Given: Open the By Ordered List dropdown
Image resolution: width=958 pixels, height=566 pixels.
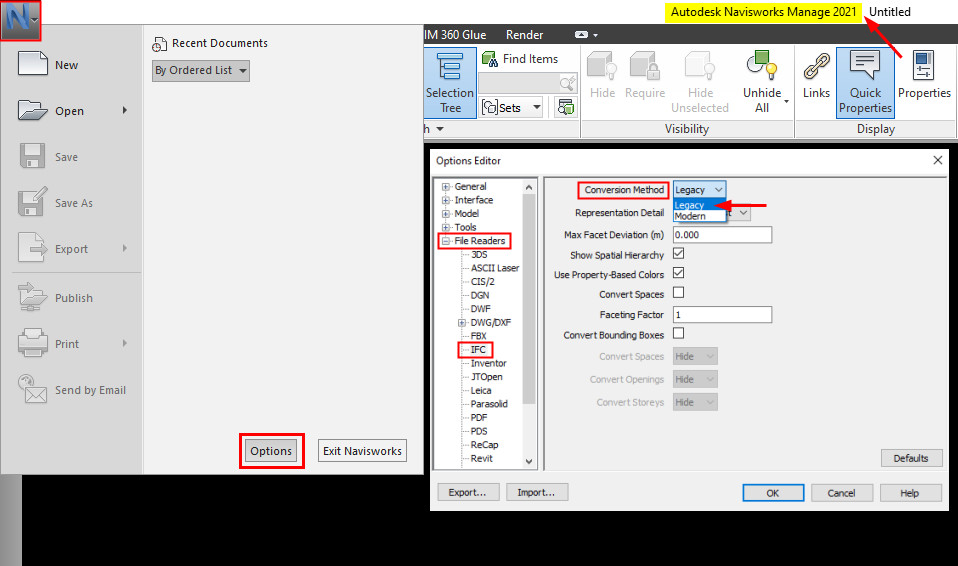Looking at the screenshot, I should [x=200, y=71].
